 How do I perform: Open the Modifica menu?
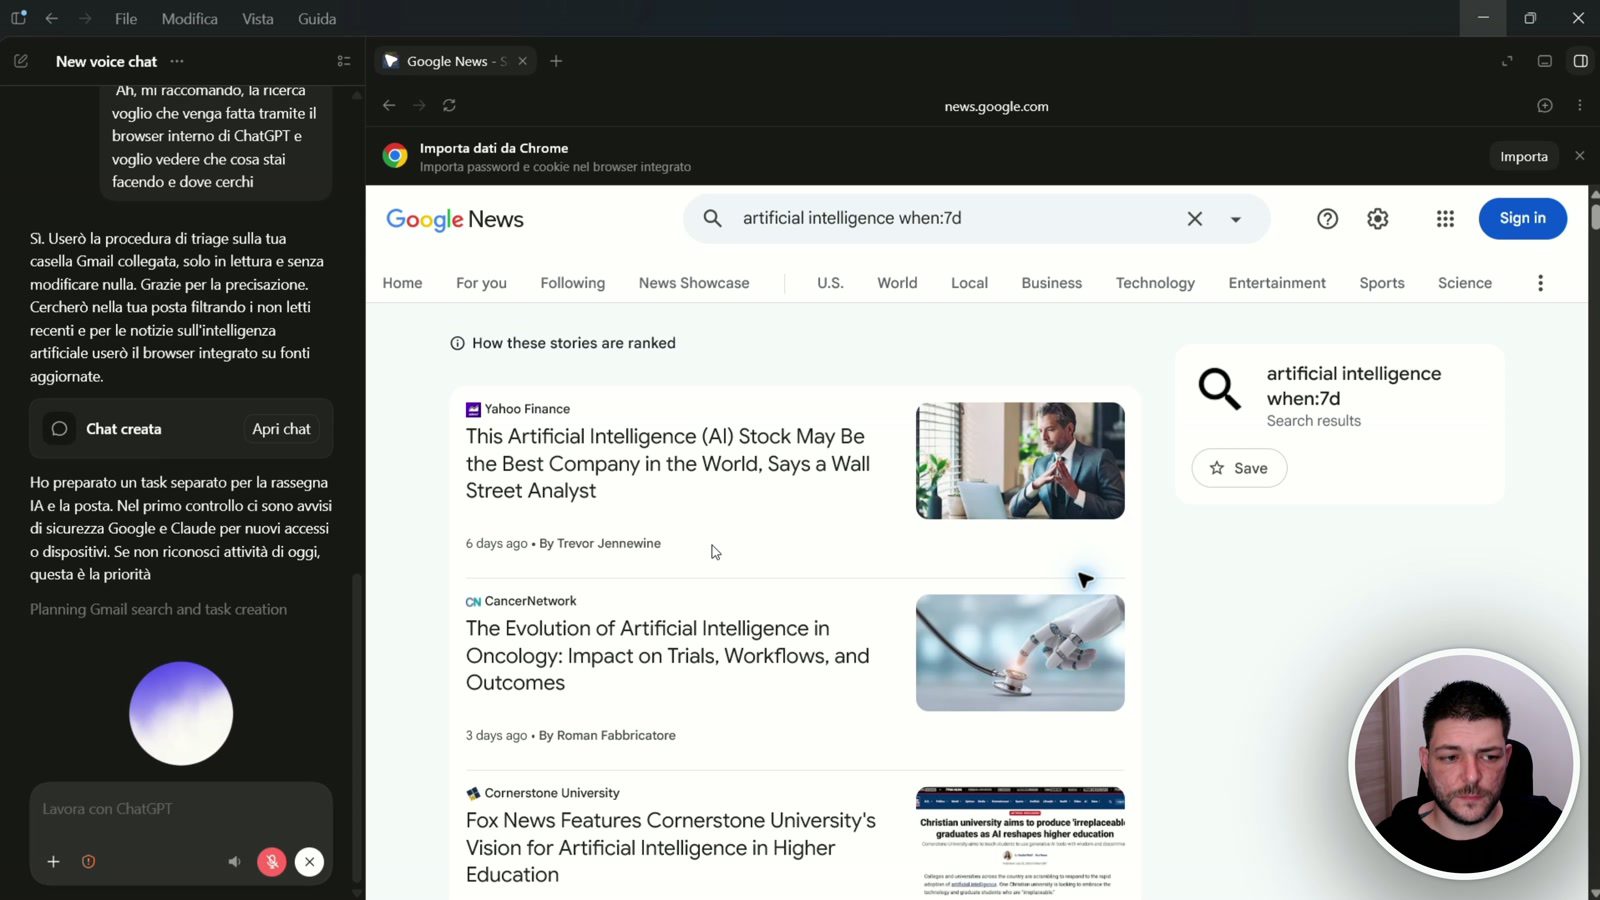click(x=189, y=19)
